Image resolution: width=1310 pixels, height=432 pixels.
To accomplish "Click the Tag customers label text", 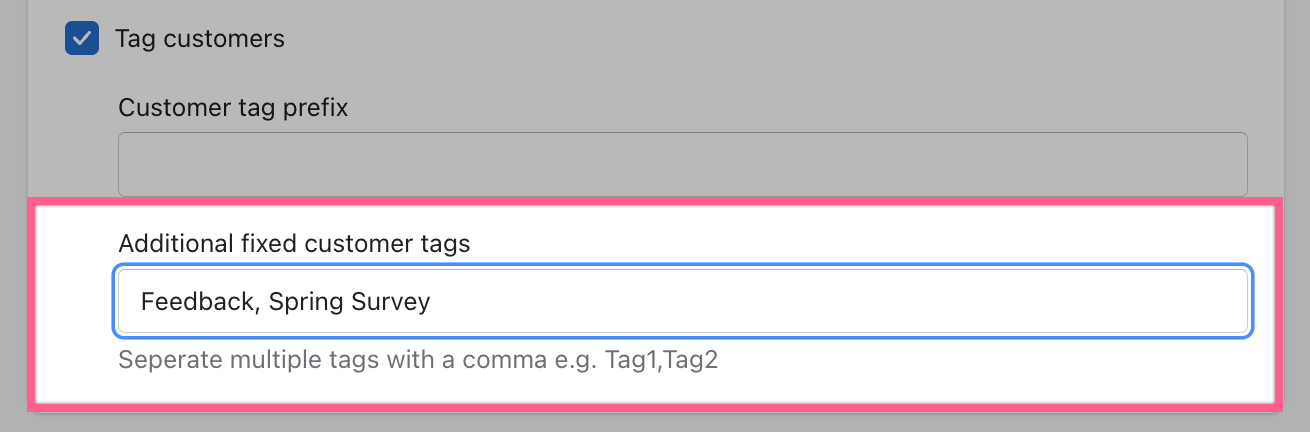I will pos(199,39).
